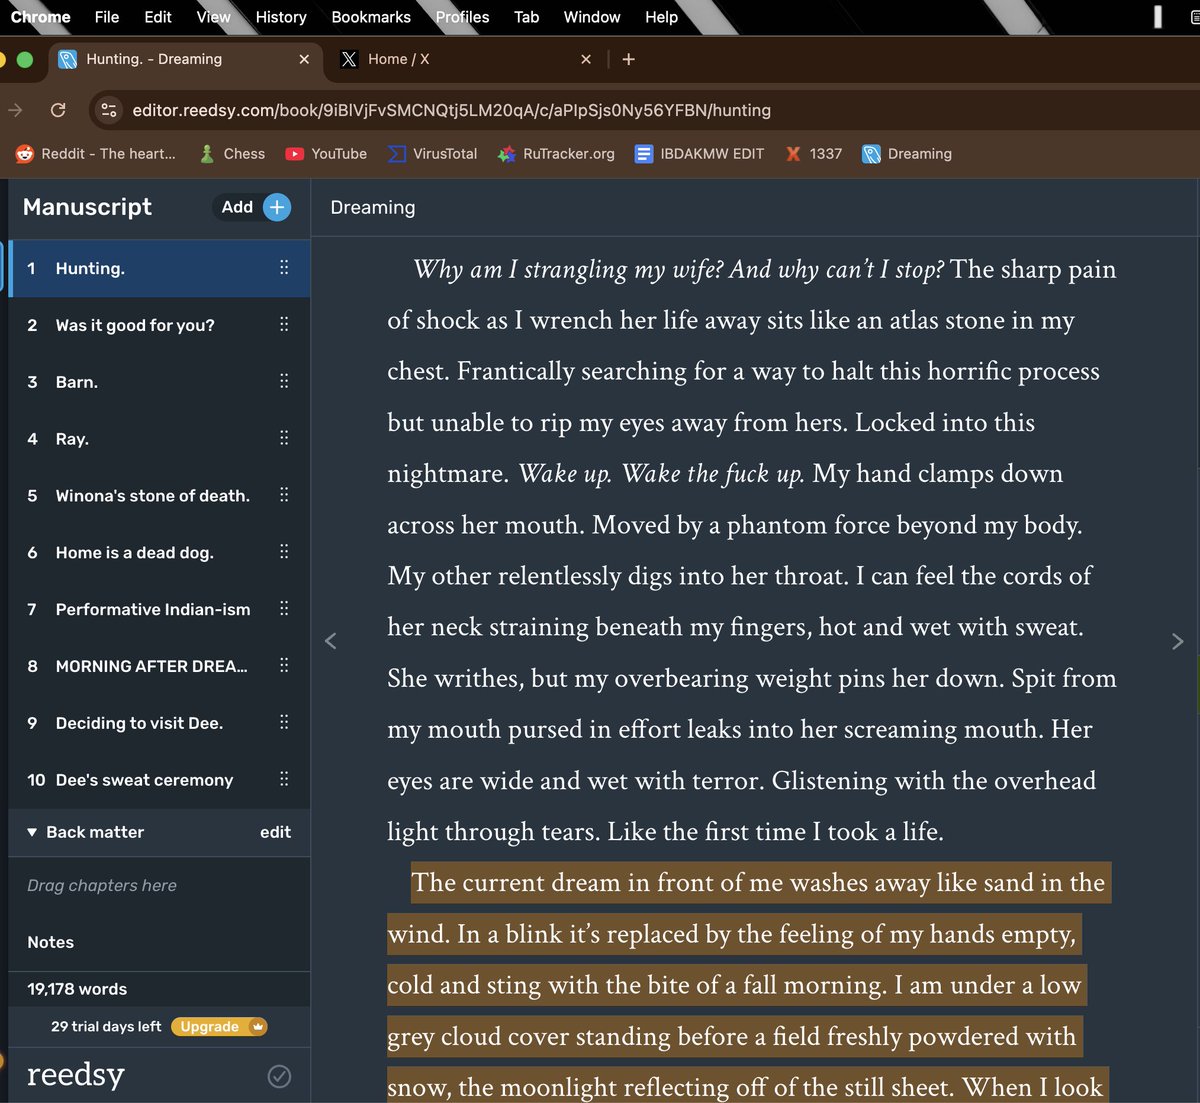This screenshot has width=1200, height=1103.
Task: Open site information icon in address bar
Action: (x=110, y=110)
